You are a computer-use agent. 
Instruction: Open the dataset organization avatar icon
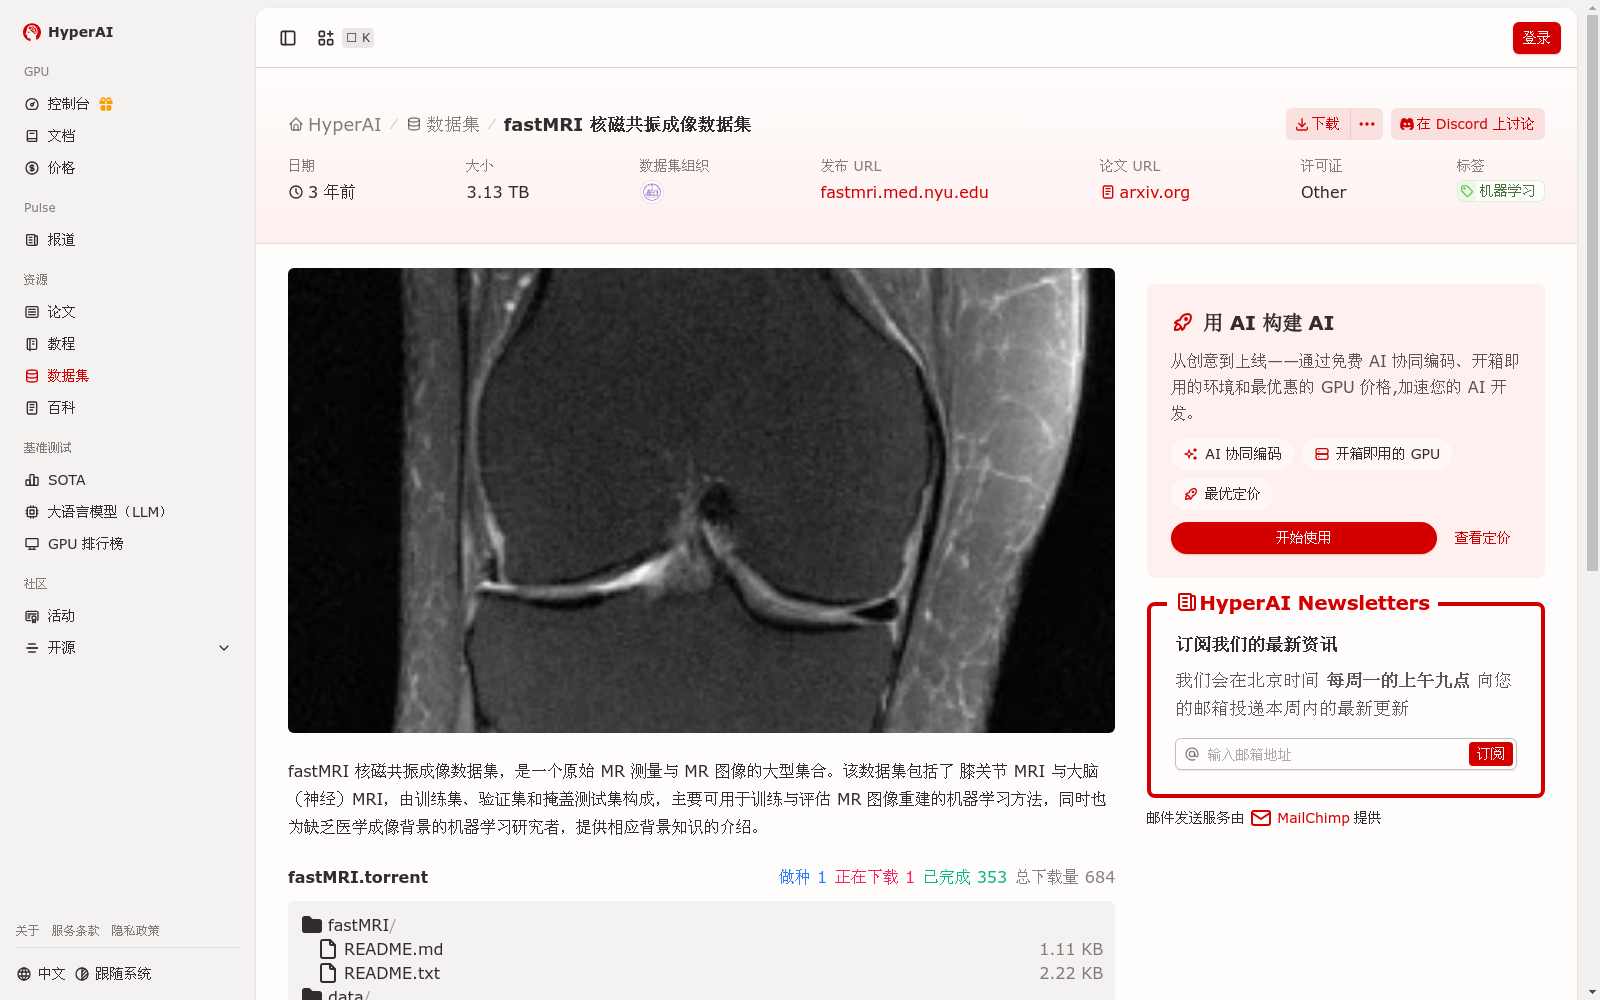click(x=652, y=192)
